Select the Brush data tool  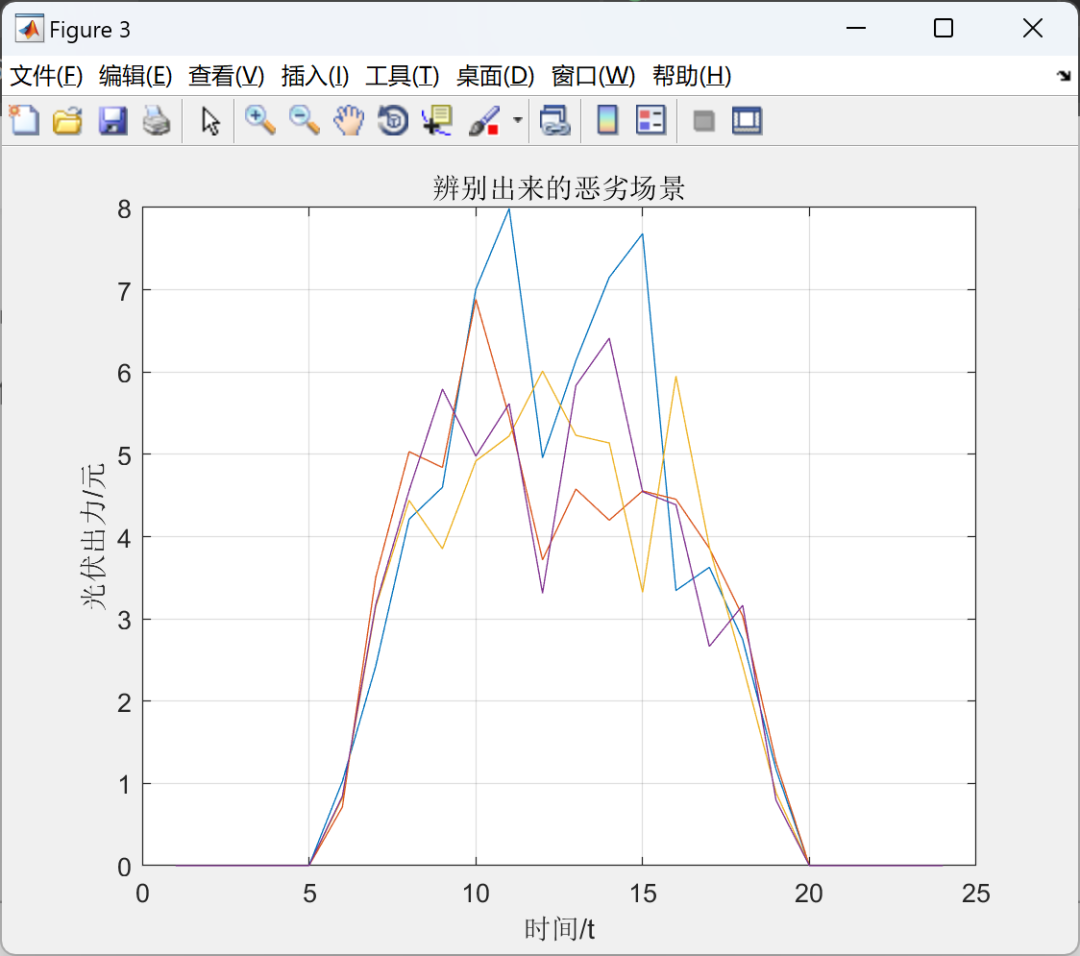(484, 121)
